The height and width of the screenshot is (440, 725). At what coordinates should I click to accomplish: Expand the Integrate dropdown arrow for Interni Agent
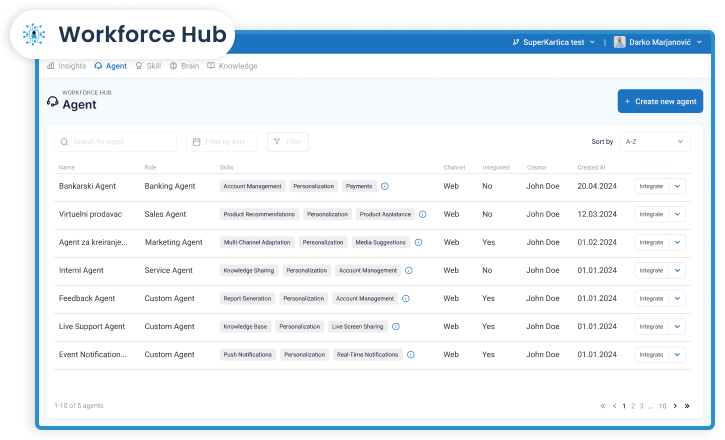[x=677, y=270]
